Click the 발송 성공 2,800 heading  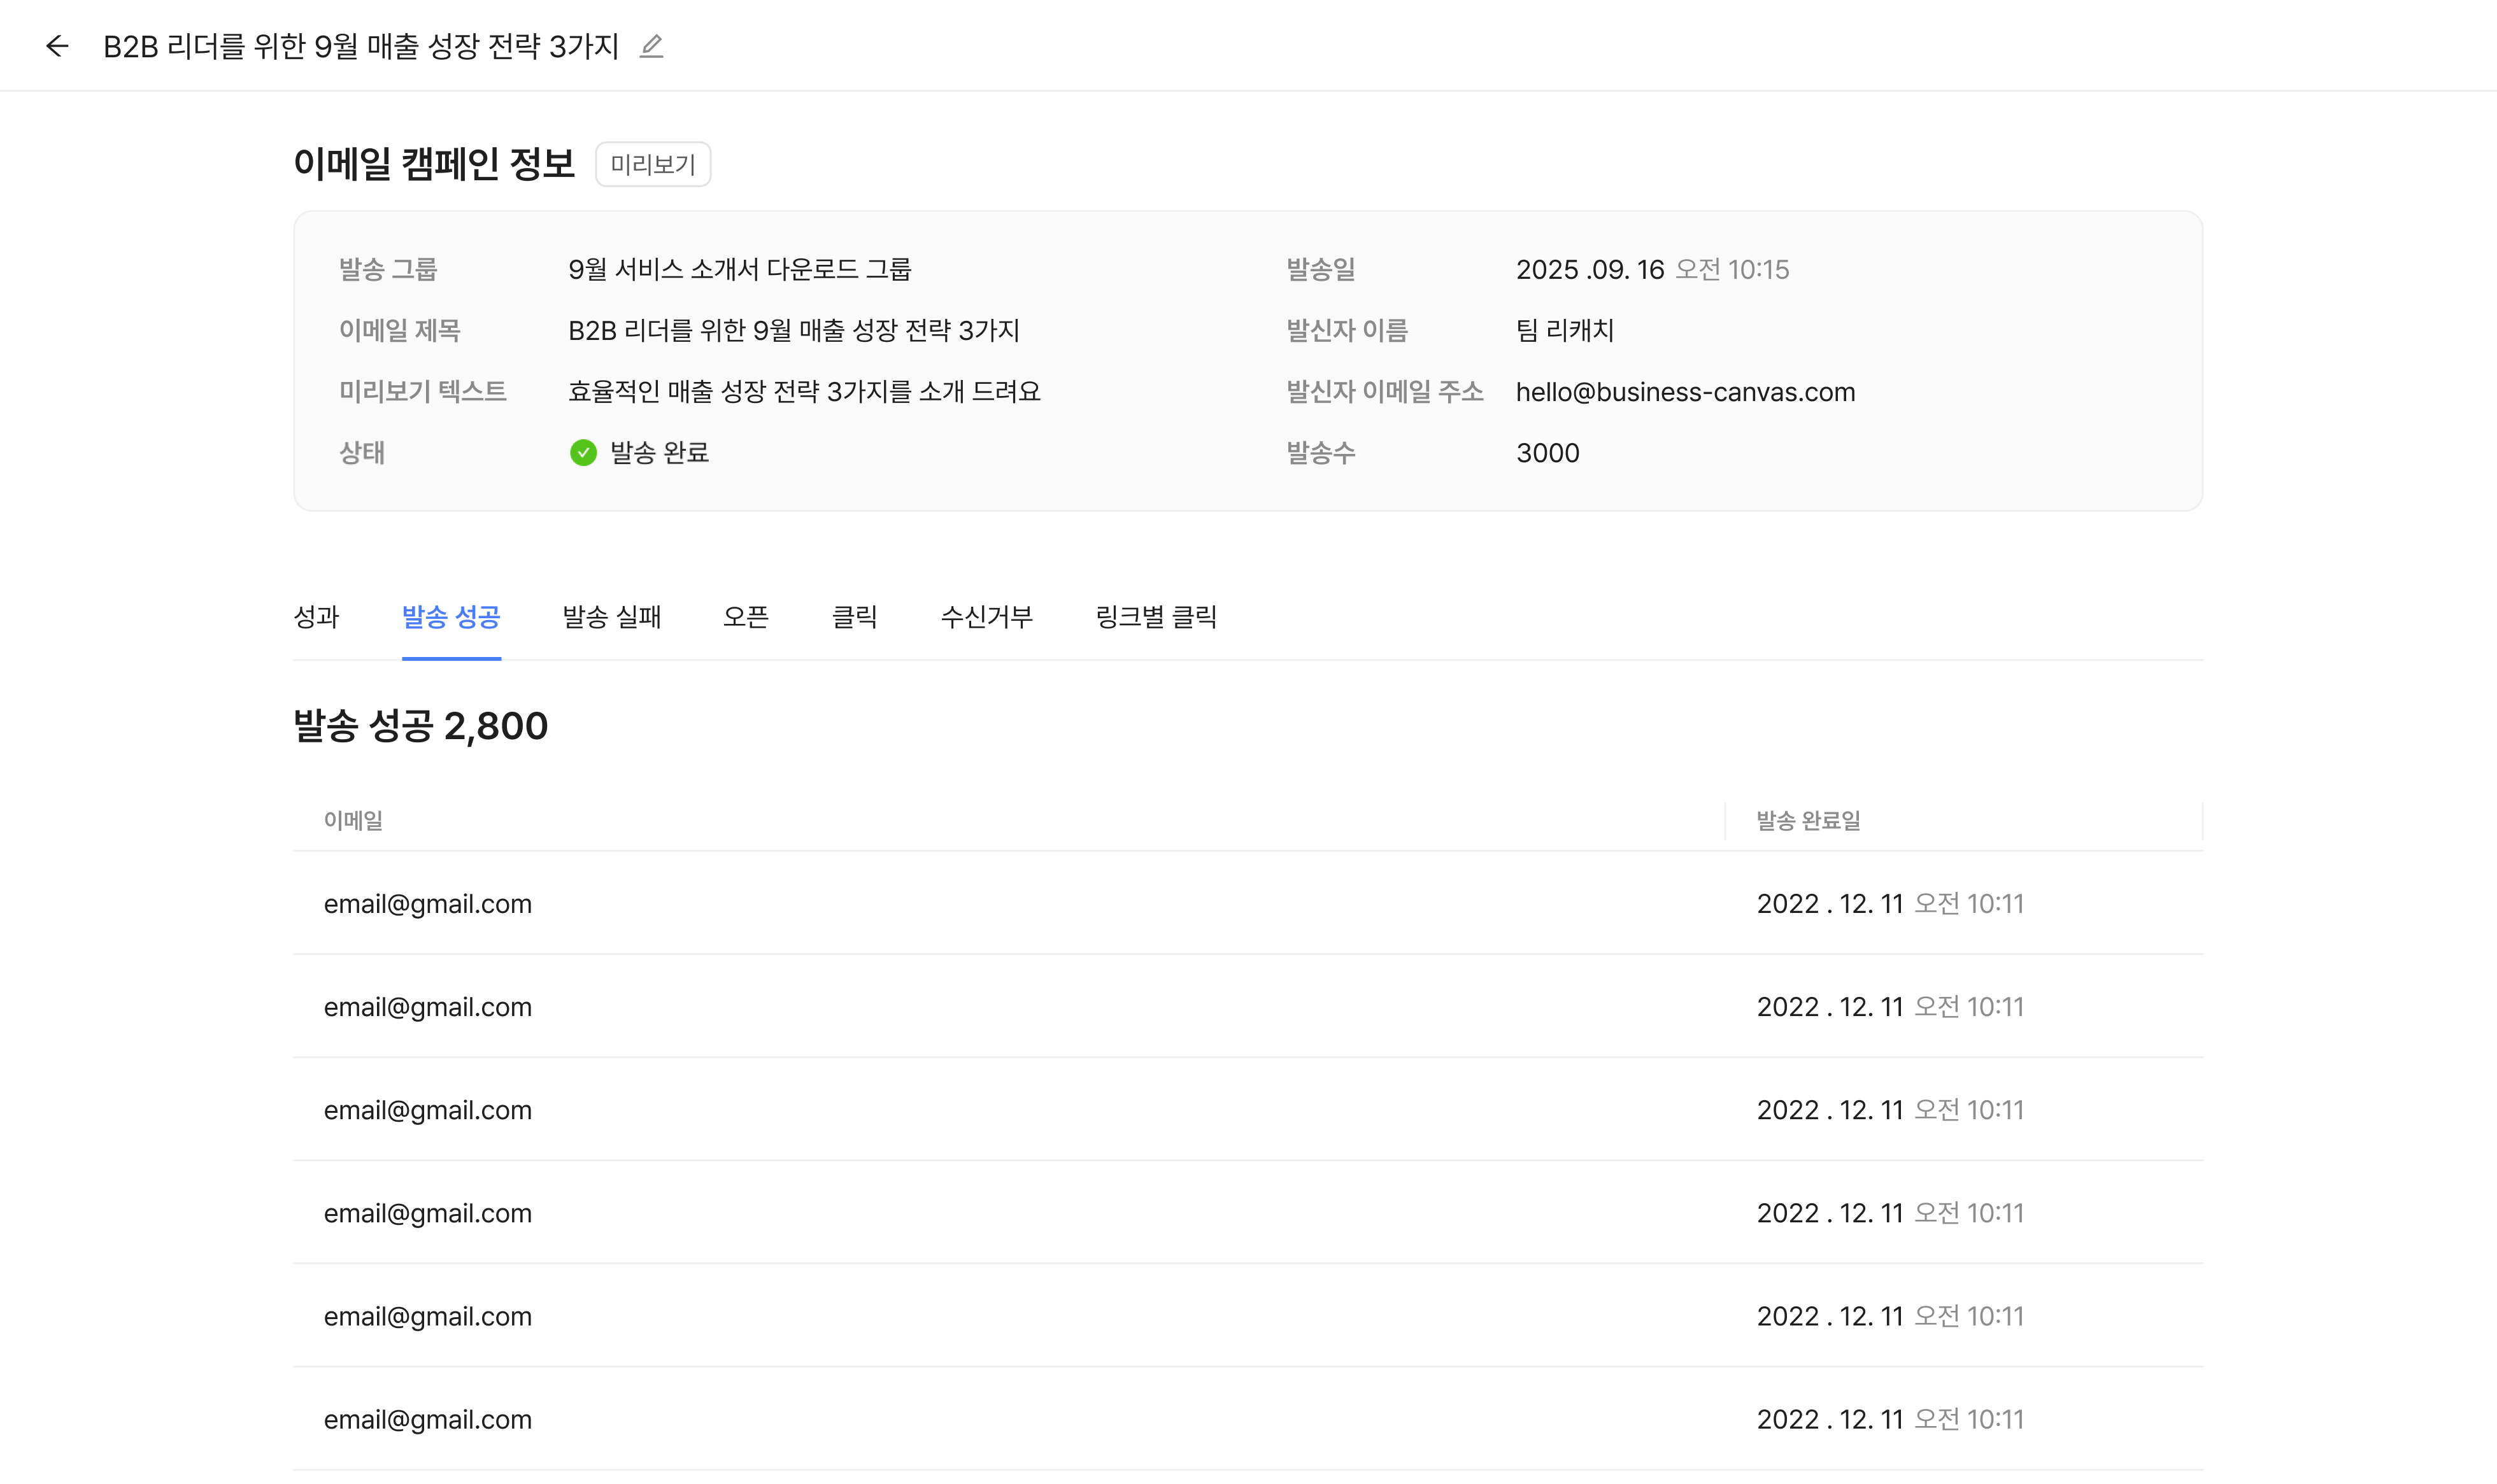click(x=421, y=726)
